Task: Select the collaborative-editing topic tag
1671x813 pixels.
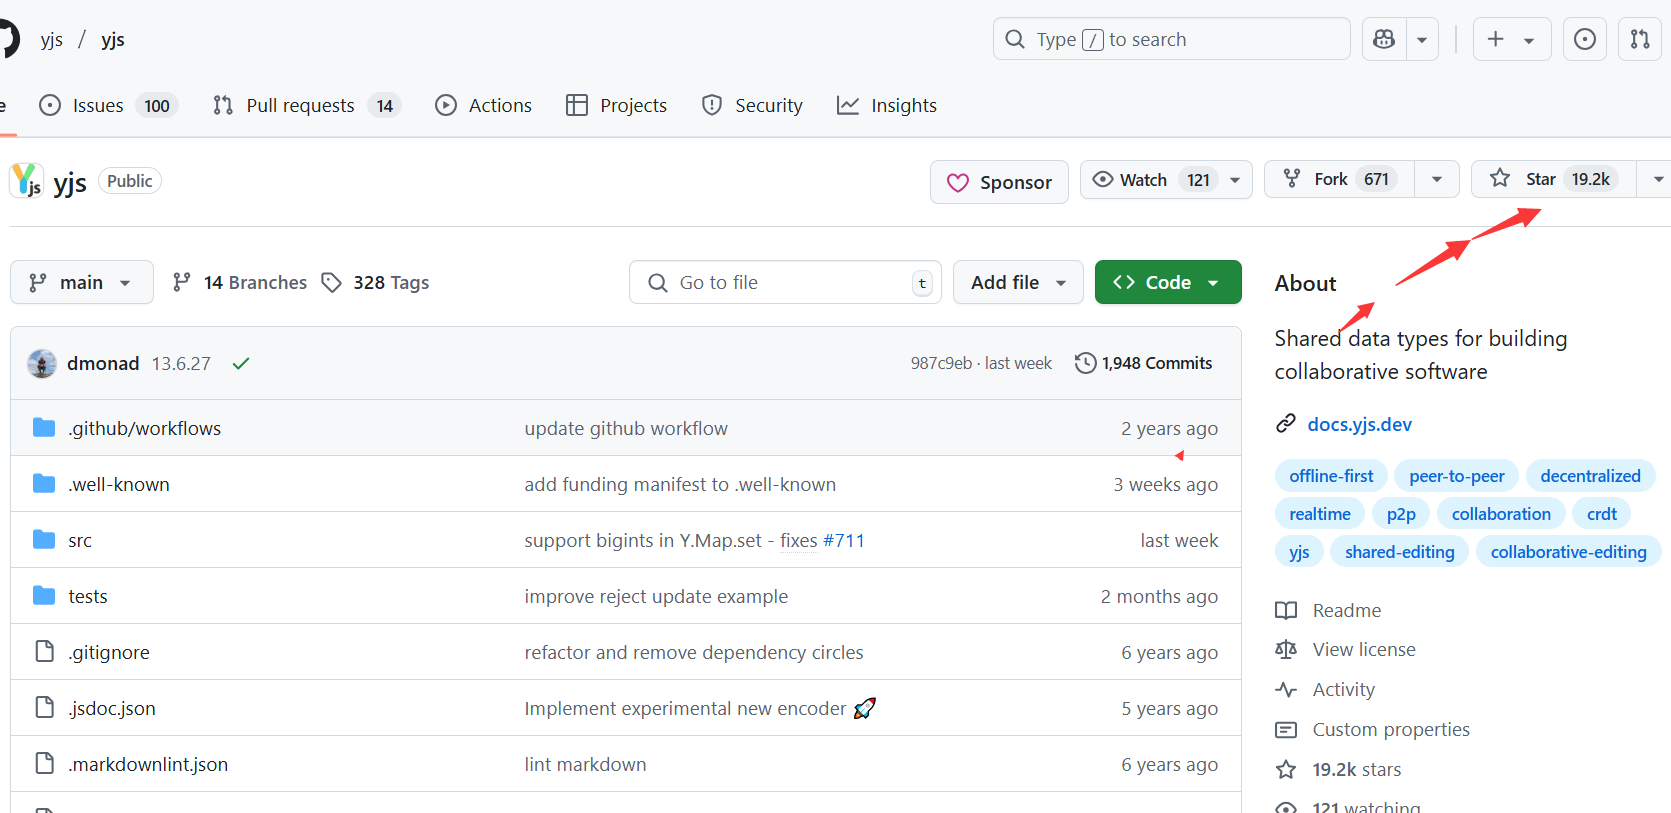Action: pos(1568,552)
